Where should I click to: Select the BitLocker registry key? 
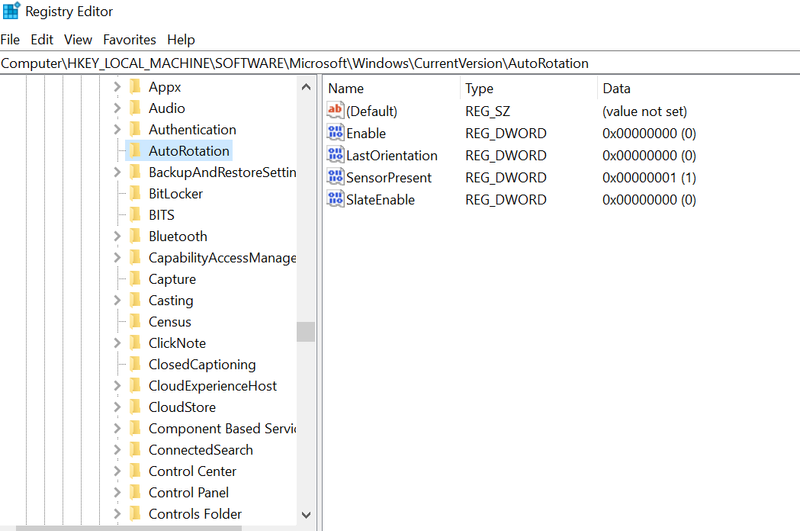[177, 194]
